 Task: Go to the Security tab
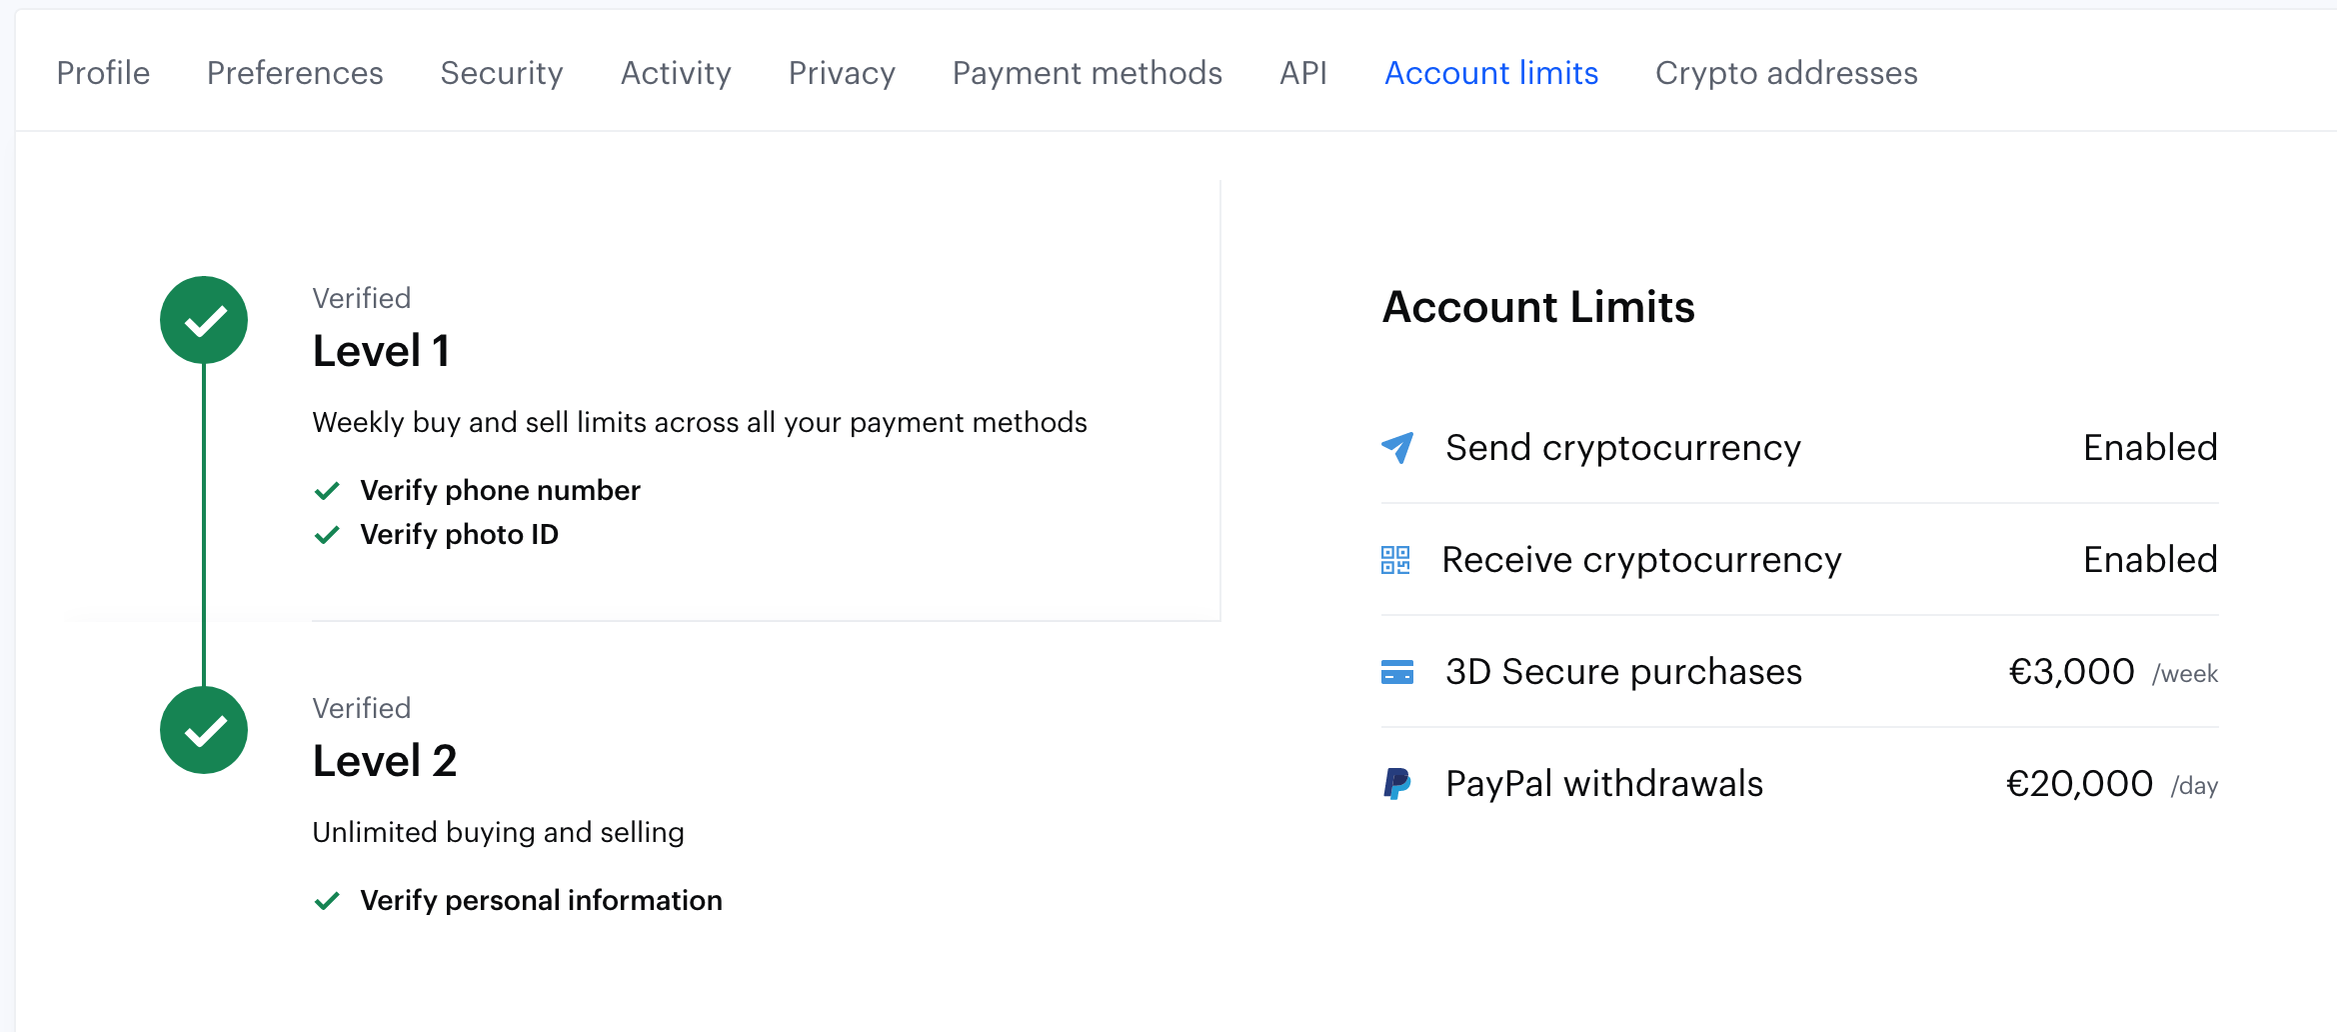[x=502, y=73]
